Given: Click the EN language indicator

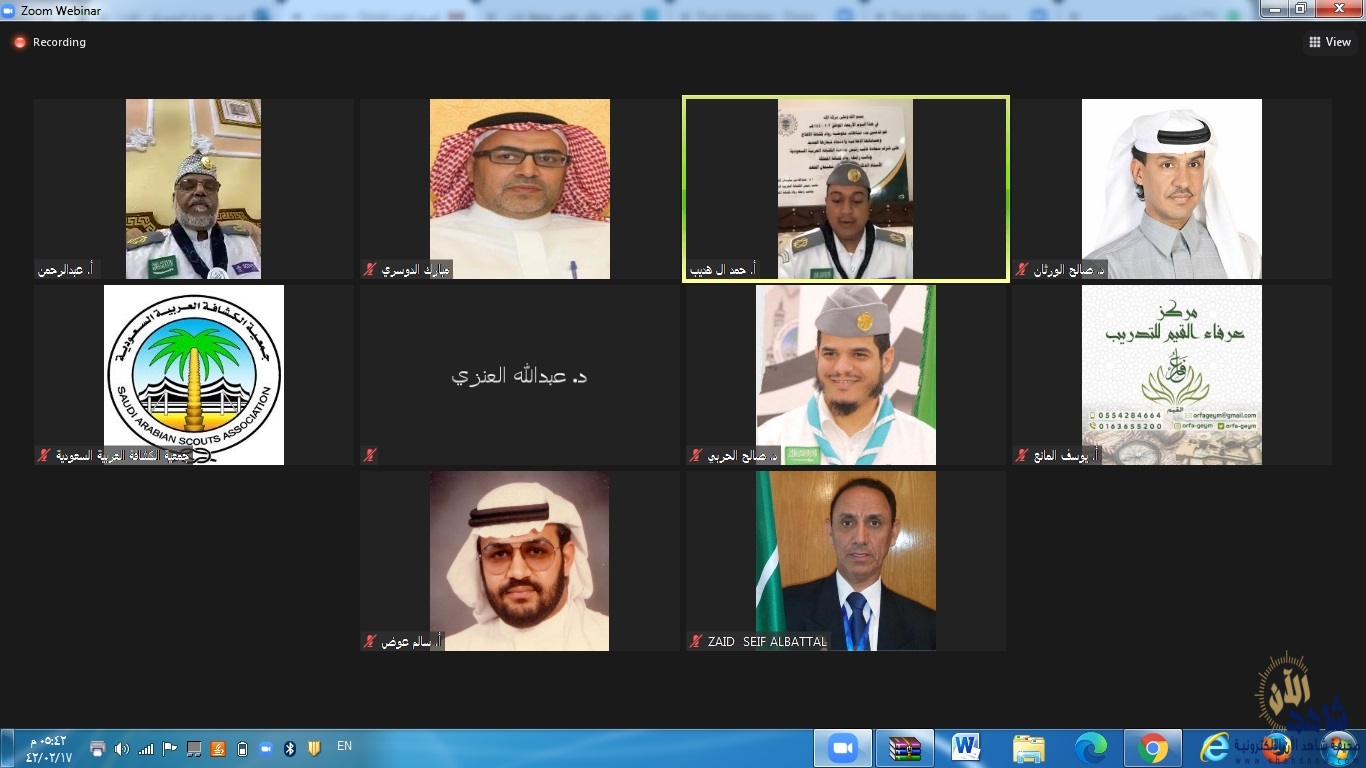Looking at the screenshot, I should (x=344, y=746).
